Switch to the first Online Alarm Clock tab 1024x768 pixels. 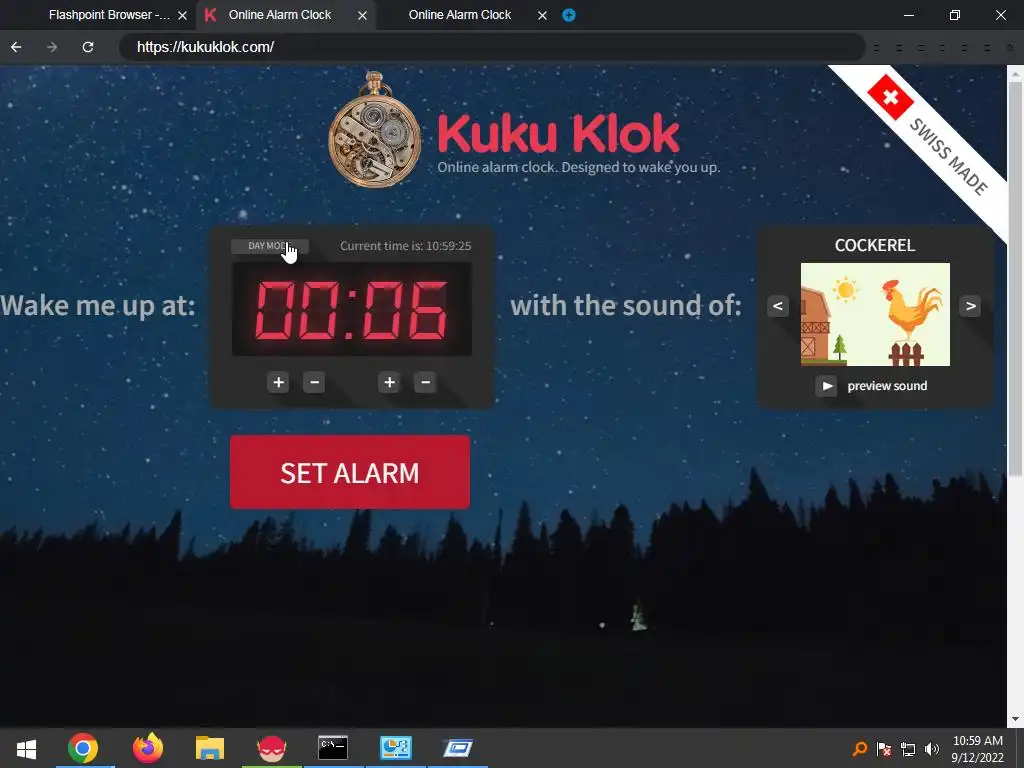click(x=280, y=14)
